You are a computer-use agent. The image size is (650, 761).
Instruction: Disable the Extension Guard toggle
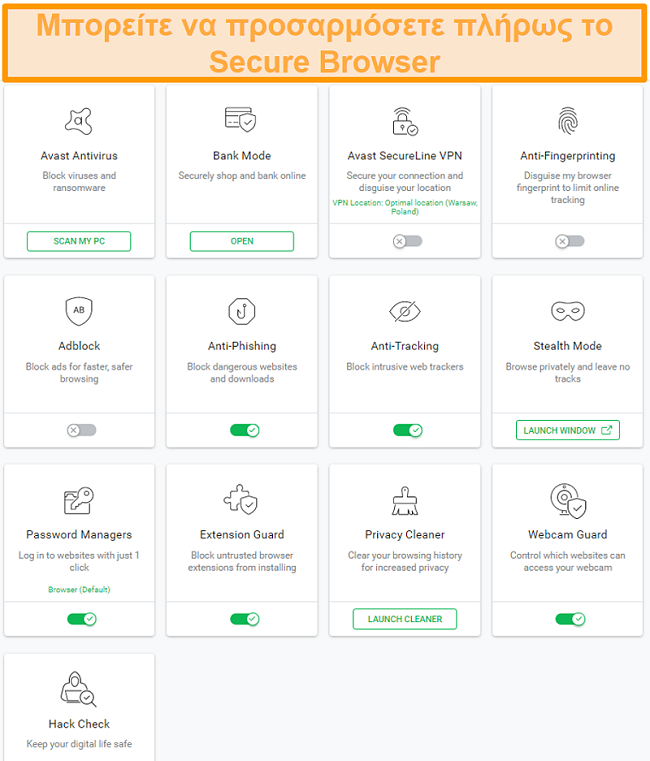[x=245, y=619]
